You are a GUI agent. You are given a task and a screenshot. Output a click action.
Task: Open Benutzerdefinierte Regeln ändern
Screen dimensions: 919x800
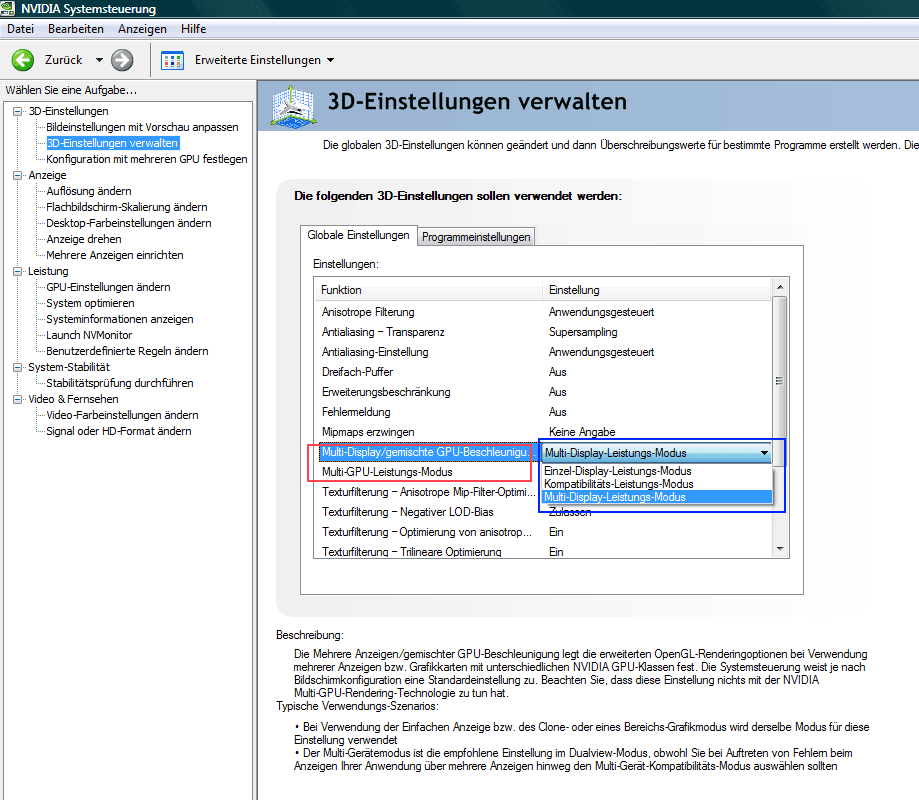click(127, 351)
